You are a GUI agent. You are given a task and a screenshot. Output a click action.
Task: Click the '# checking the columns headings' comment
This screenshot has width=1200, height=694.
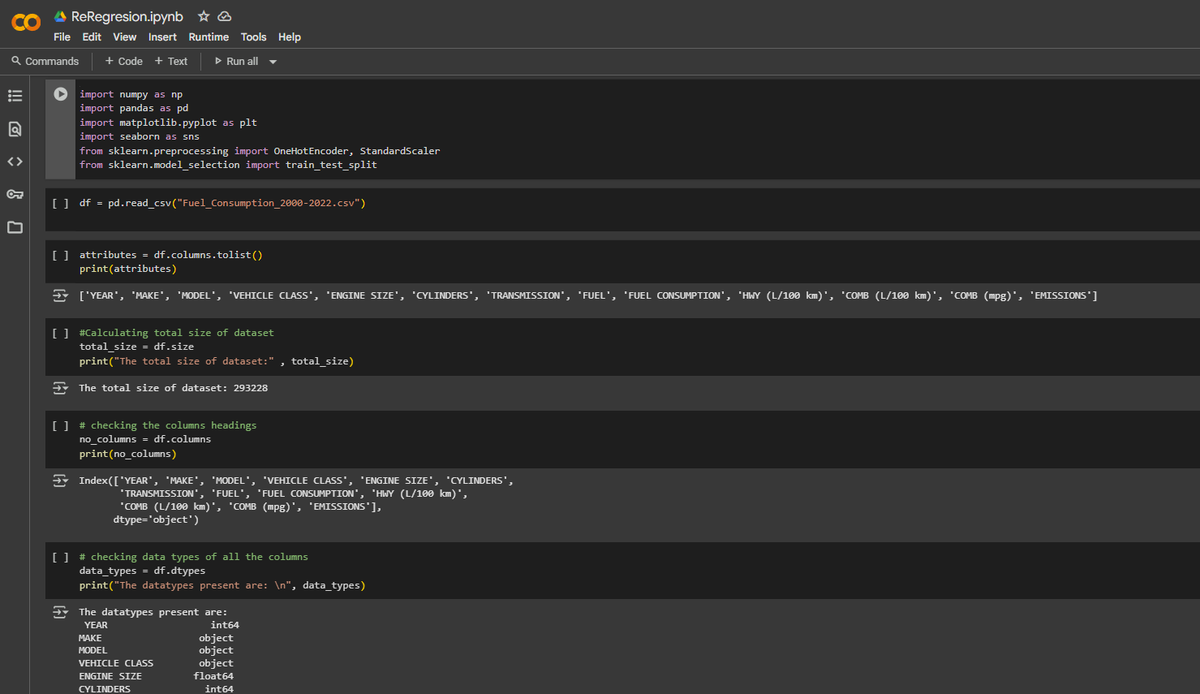pyautogui.click(x=168, y=425)
